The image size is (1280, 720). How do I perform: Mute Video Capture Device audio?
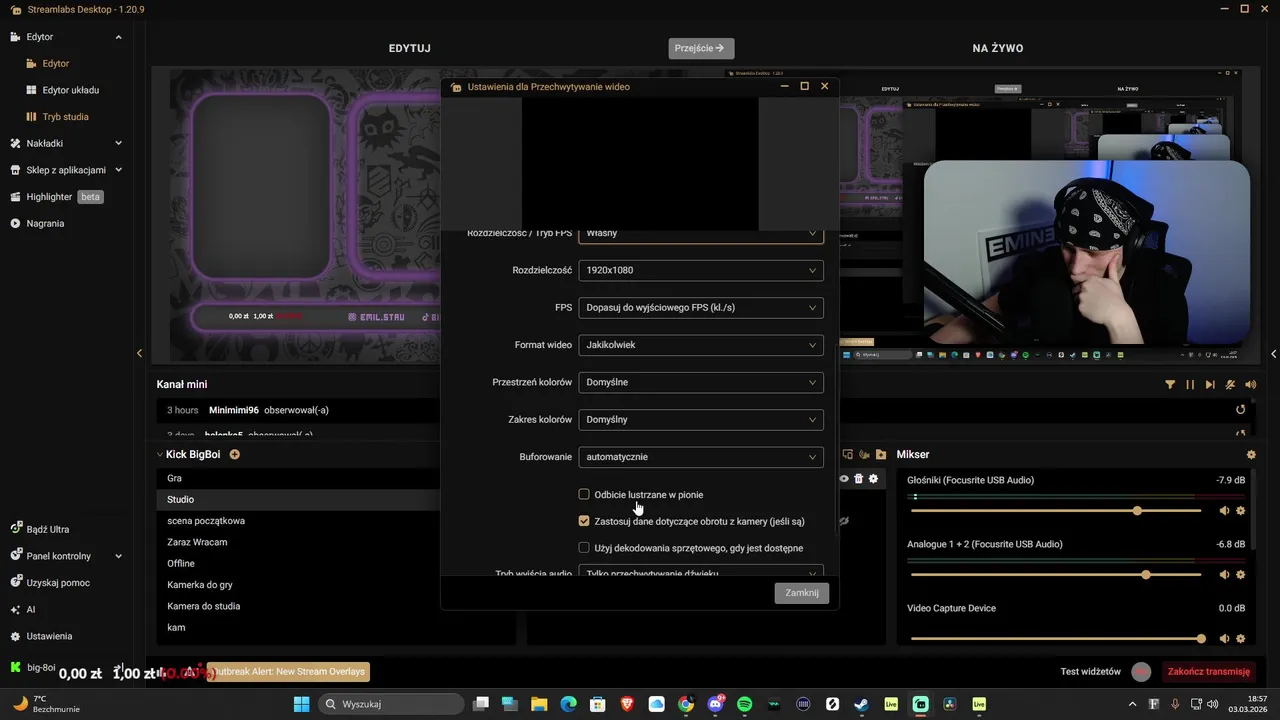[x=1225, y=639]
